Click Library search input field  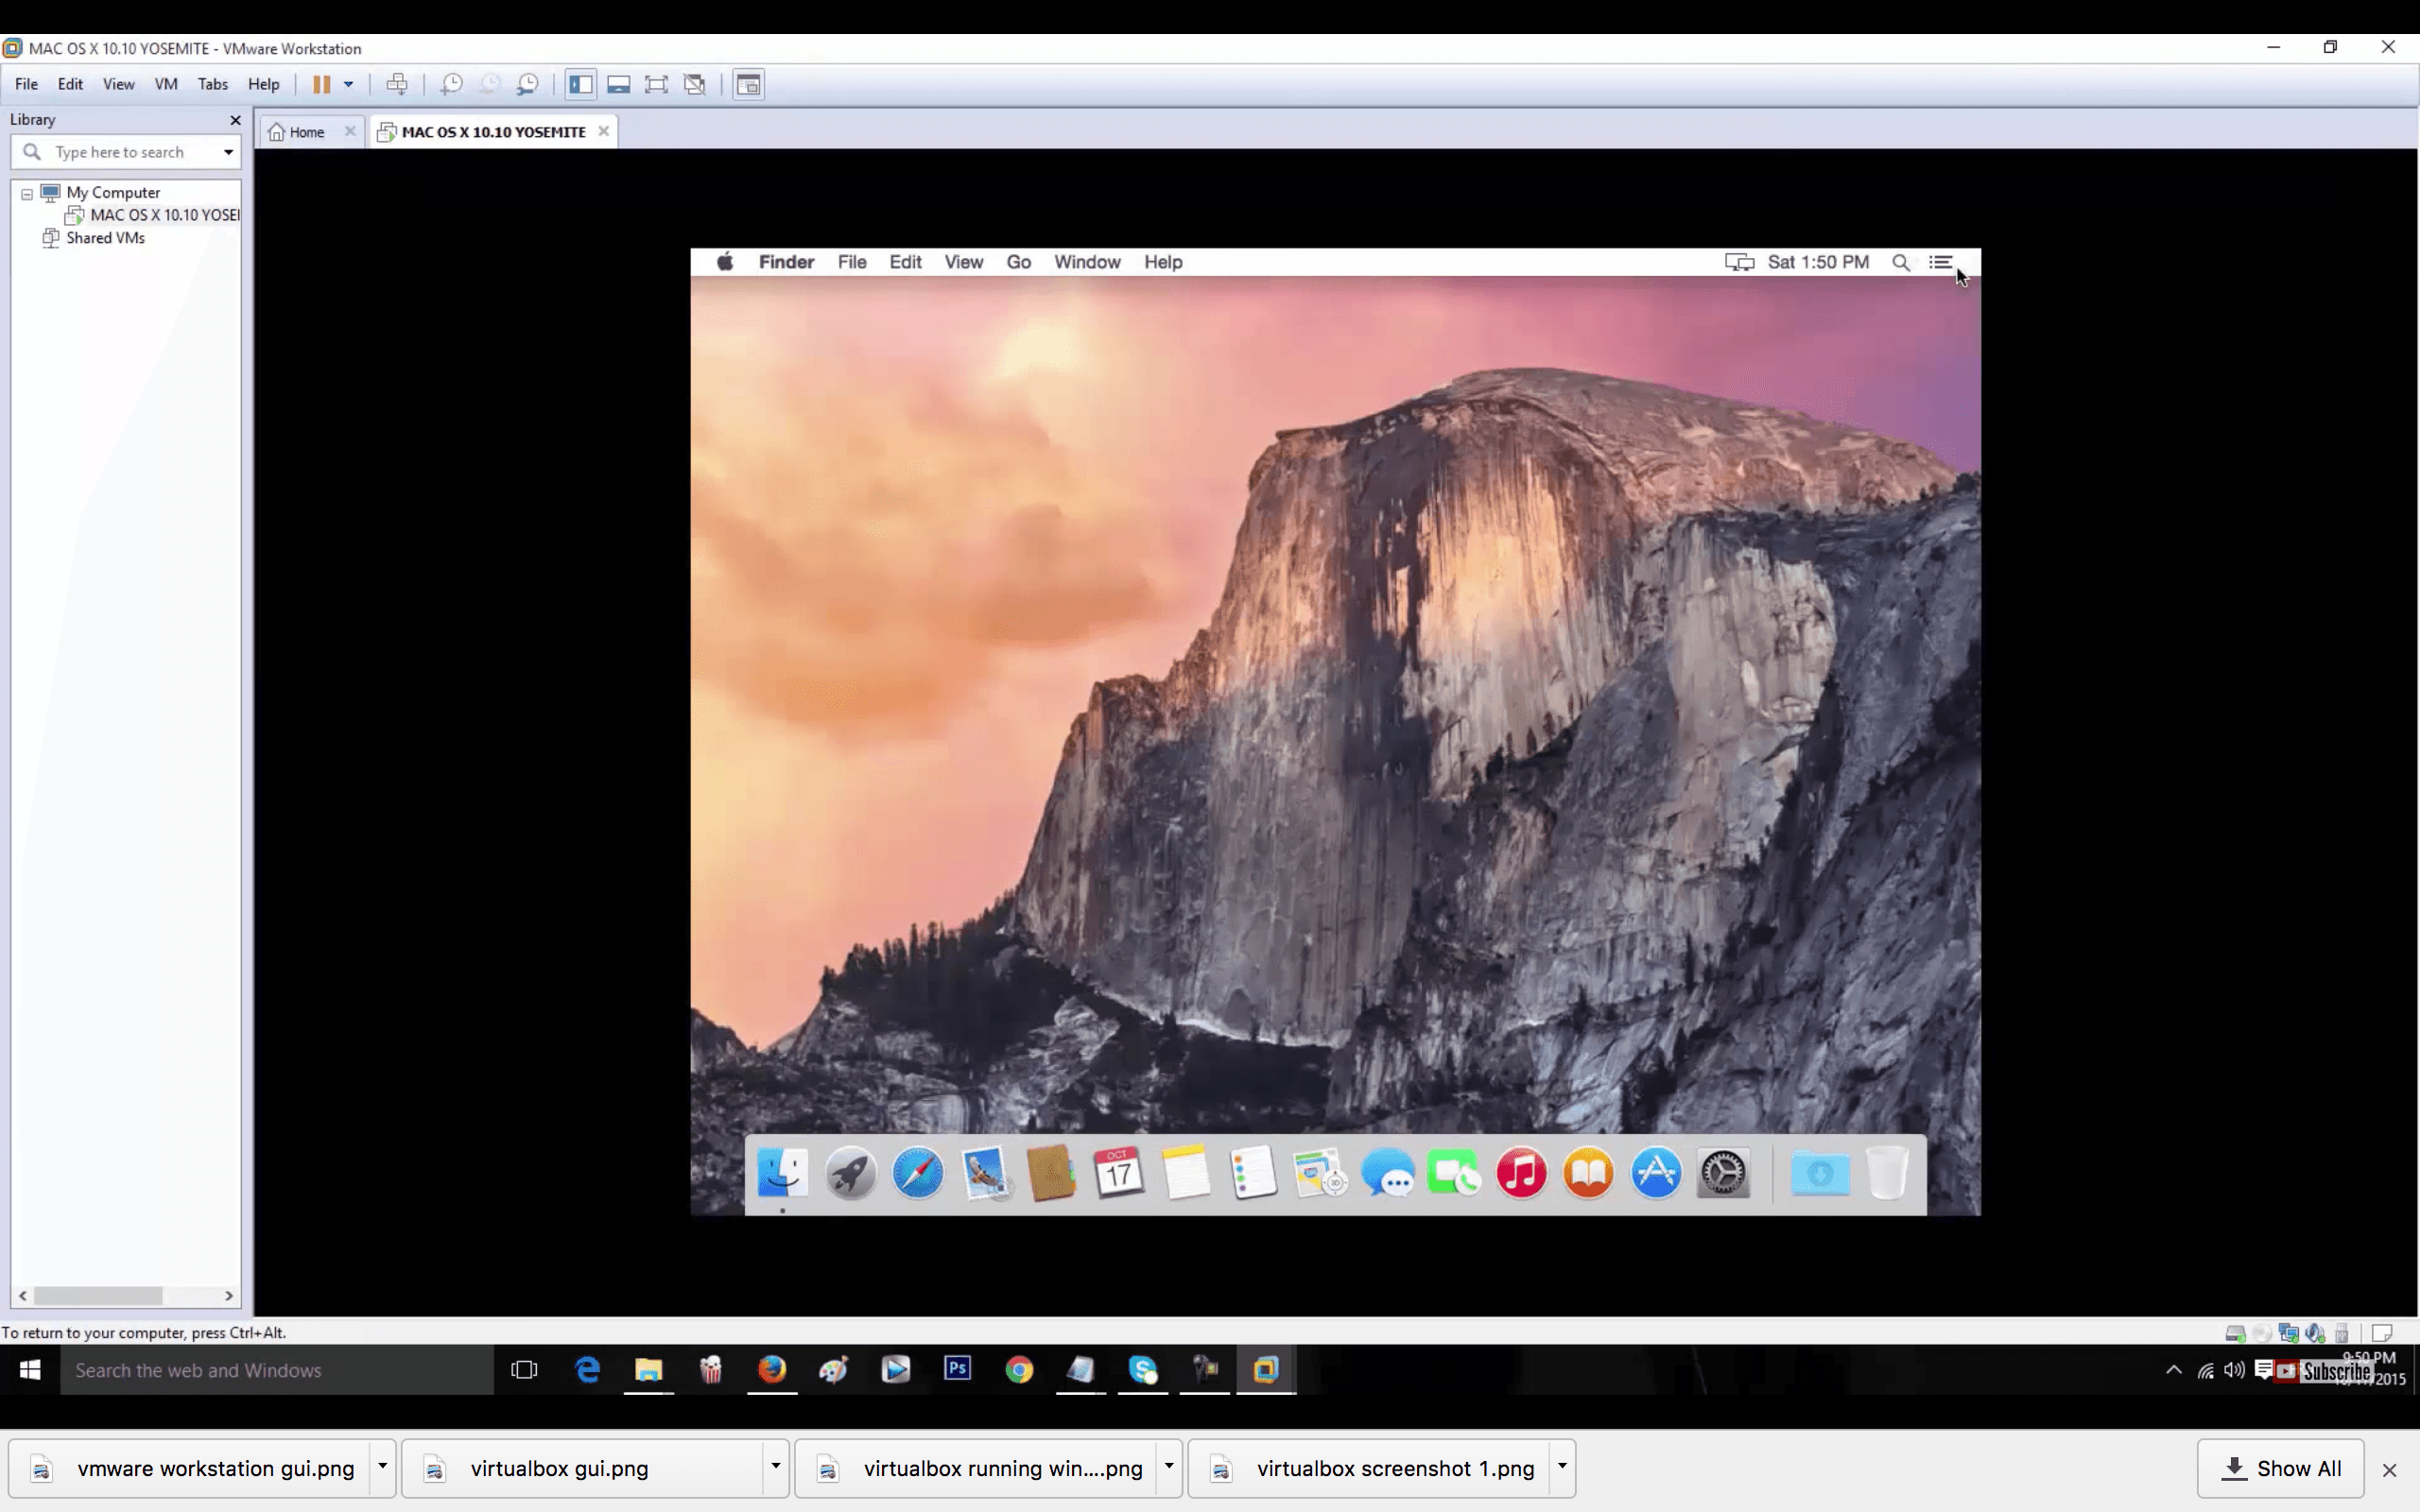point(126,151)
